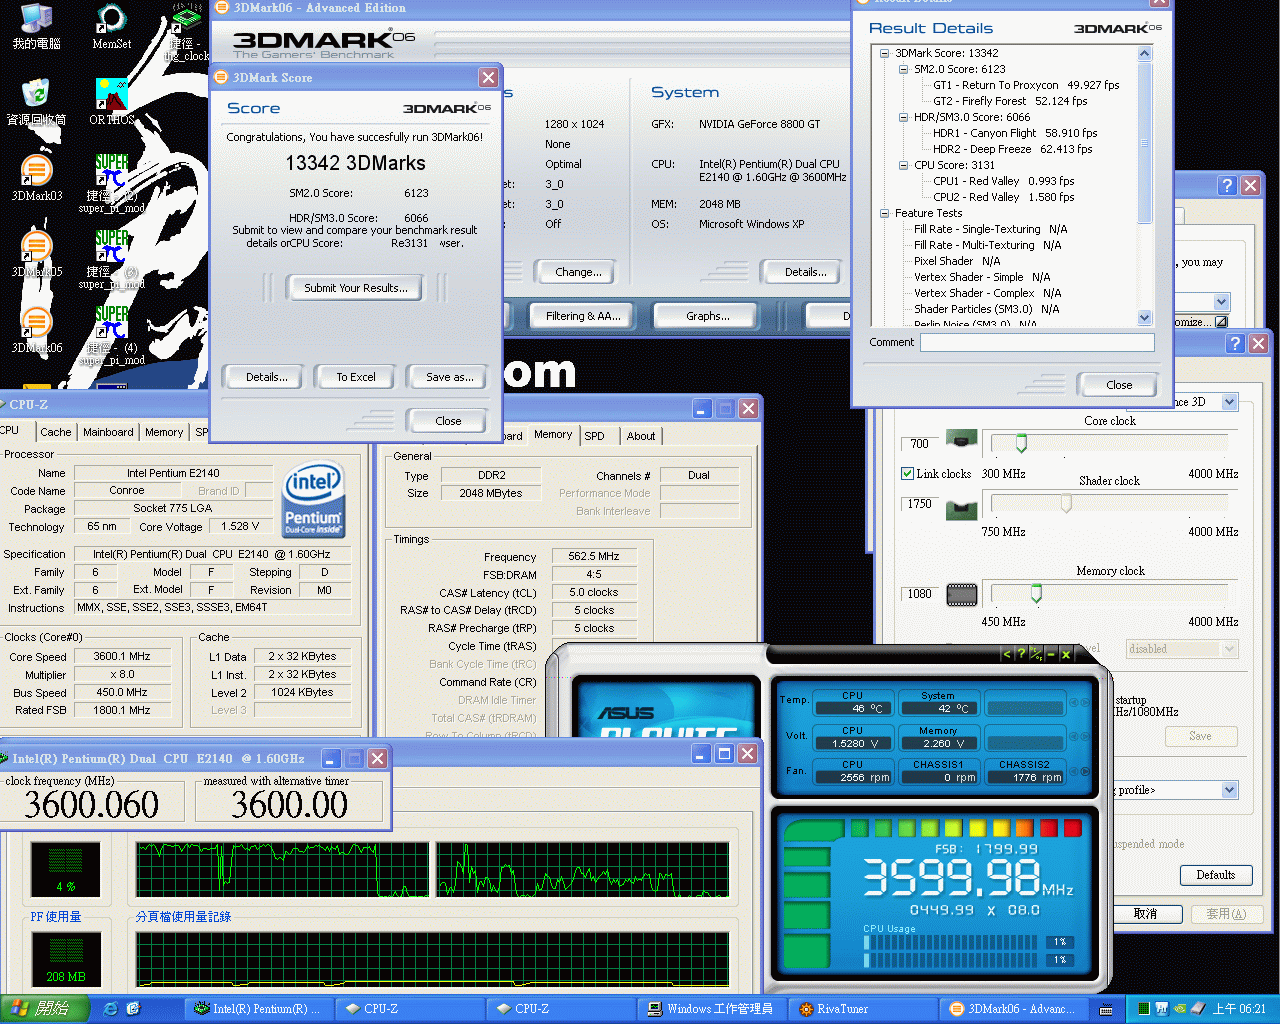Click the Change... button in 3DMark06
This screenshot has height=1024, width=1280.
(x=578, y=272)
